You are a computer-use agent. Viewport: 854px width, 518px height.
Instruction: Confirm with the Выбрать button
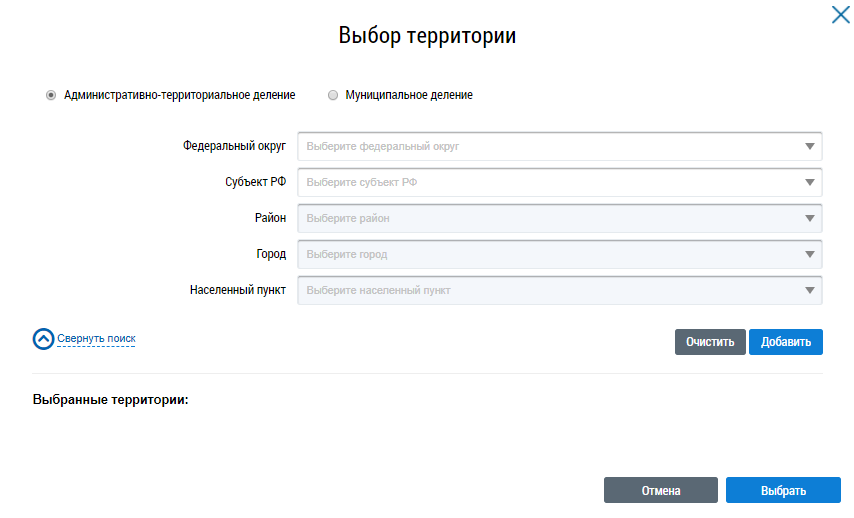click(782, 491)
